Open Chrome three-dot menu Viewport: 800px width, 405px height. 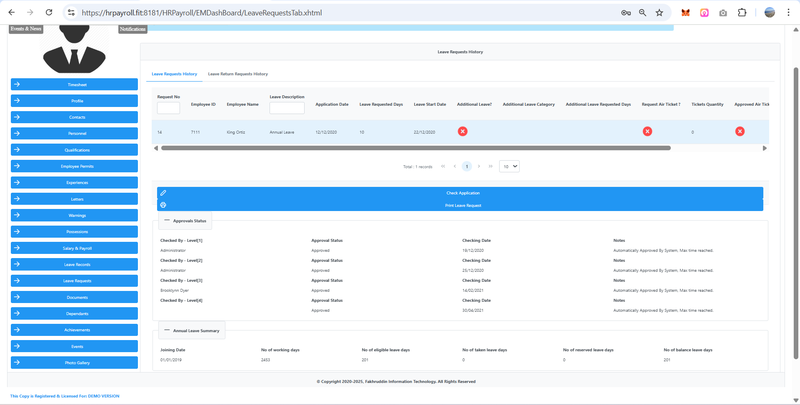coord(788,13)
